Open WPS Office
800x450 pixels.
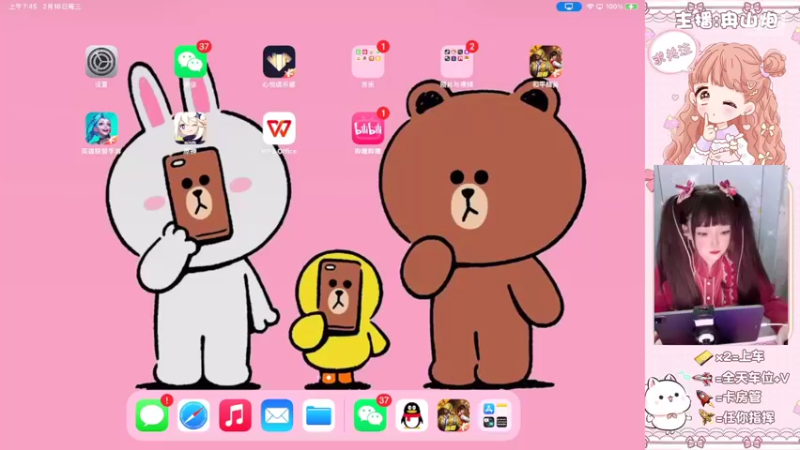(x=279, y=129)
